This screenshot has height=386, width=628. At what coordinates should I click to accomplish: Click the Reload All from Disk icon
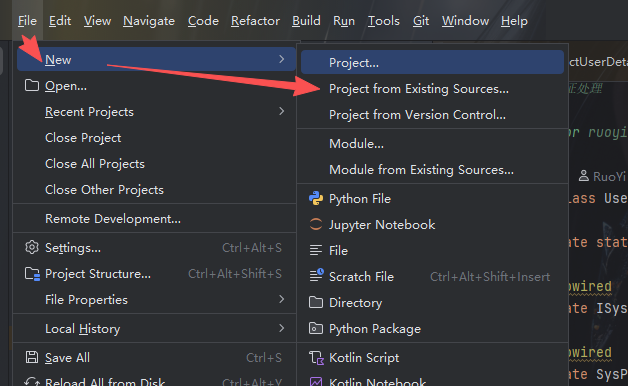tap(32, 382)
